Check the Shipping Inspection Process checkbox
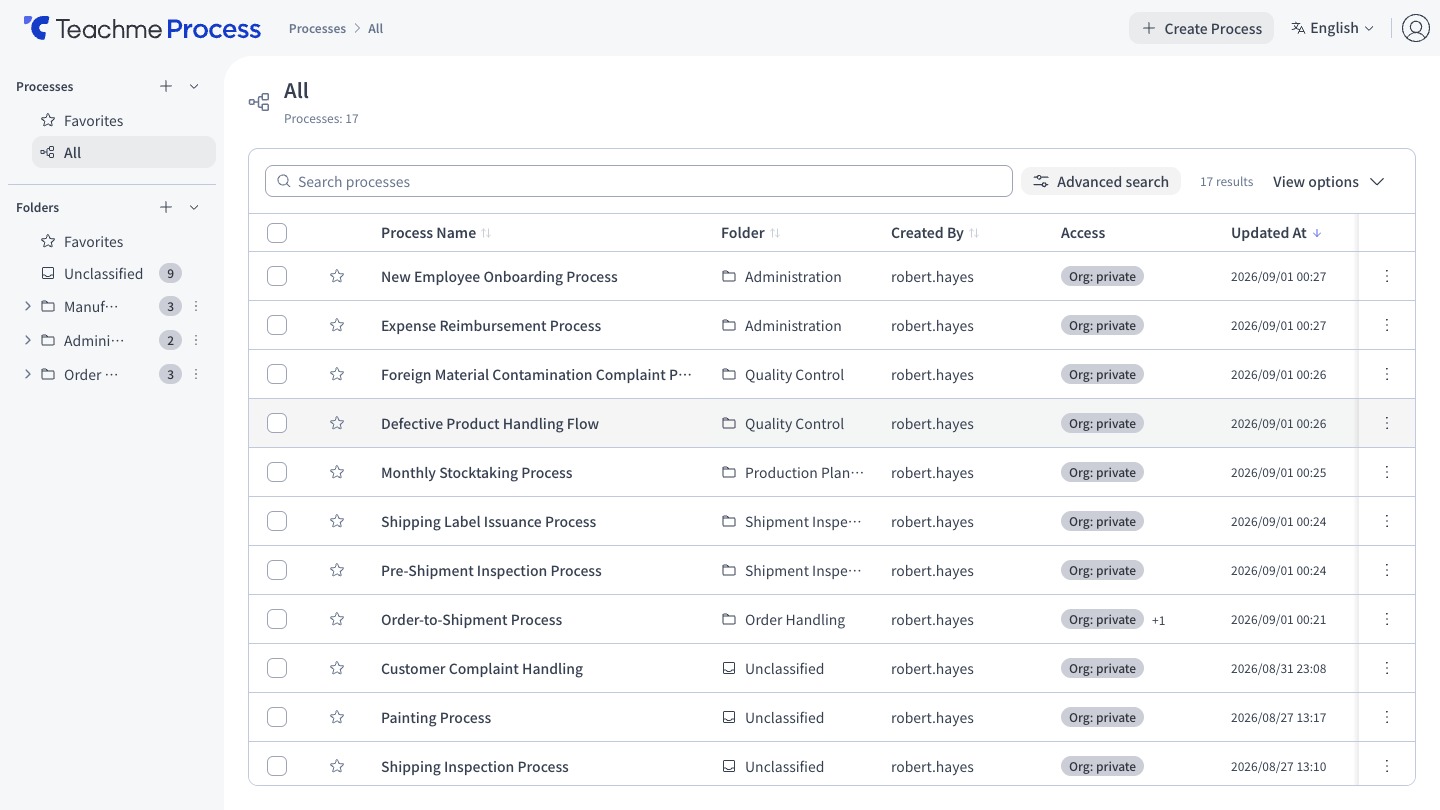This screenshot has height=810, width=1440. tap(277, 766)
